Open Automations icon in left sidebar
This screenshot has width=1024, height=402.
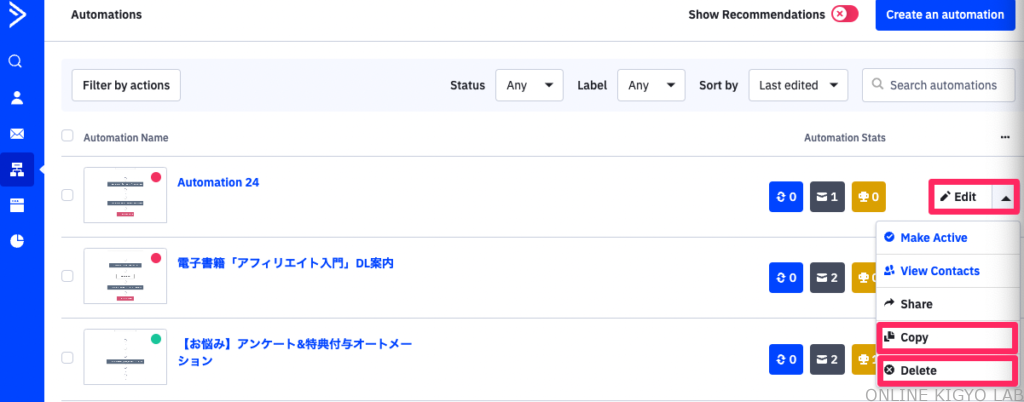16,170
